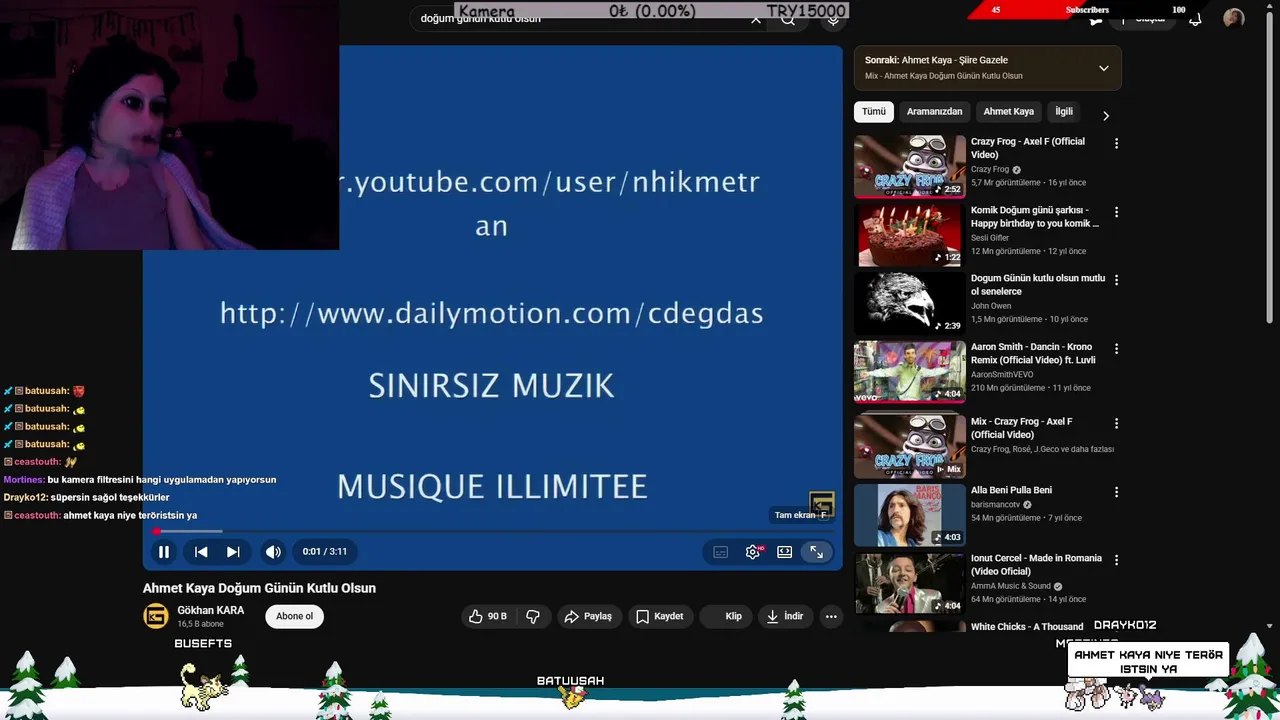Viewport: 1280px width, 720px height.
Task: Pause the video with the pause button
Action: (x=164, y=551)
